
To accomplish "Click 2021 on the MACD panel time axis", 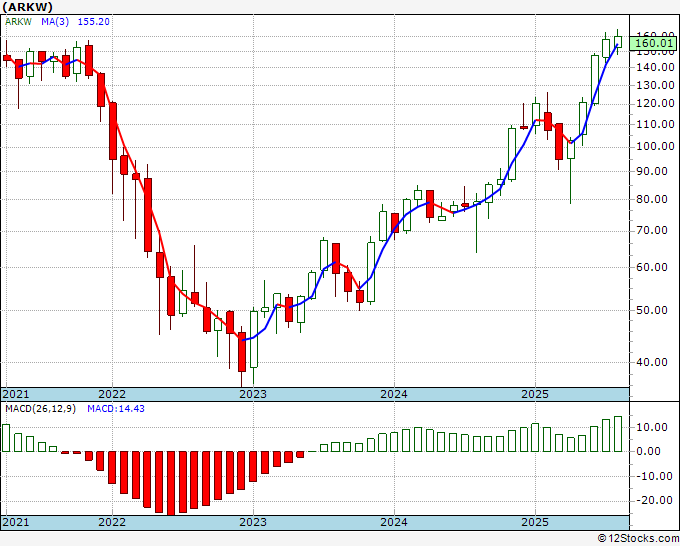I will pyautogui.click(x=15, y=522).
